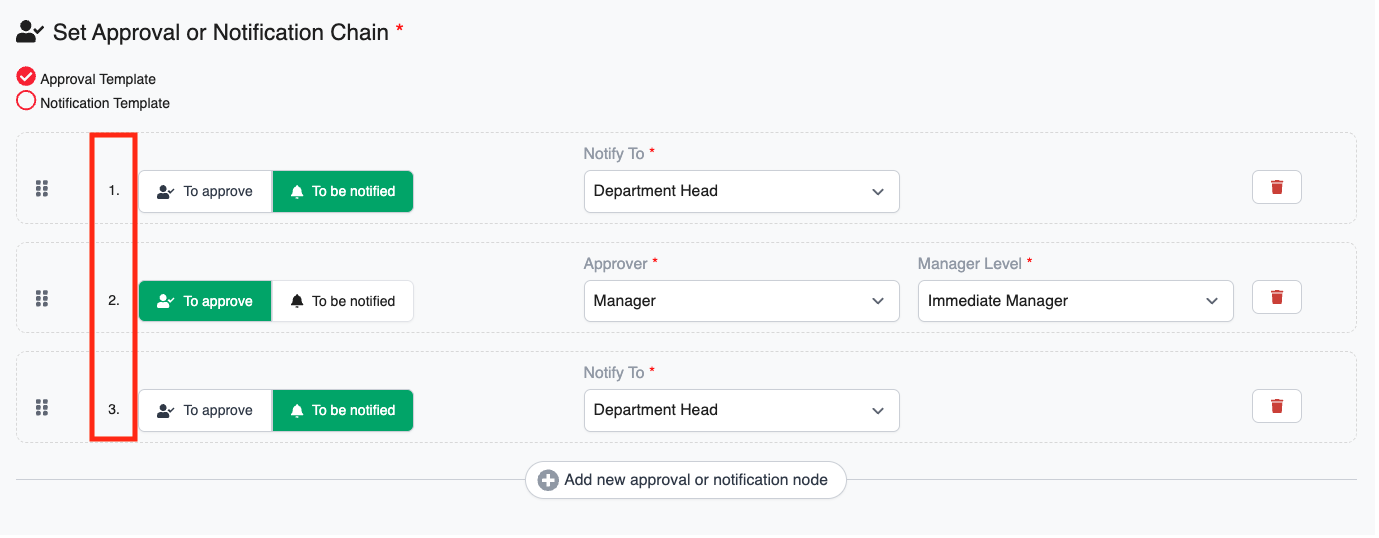Click "To approve" in row 2

[x=205, y=301]
